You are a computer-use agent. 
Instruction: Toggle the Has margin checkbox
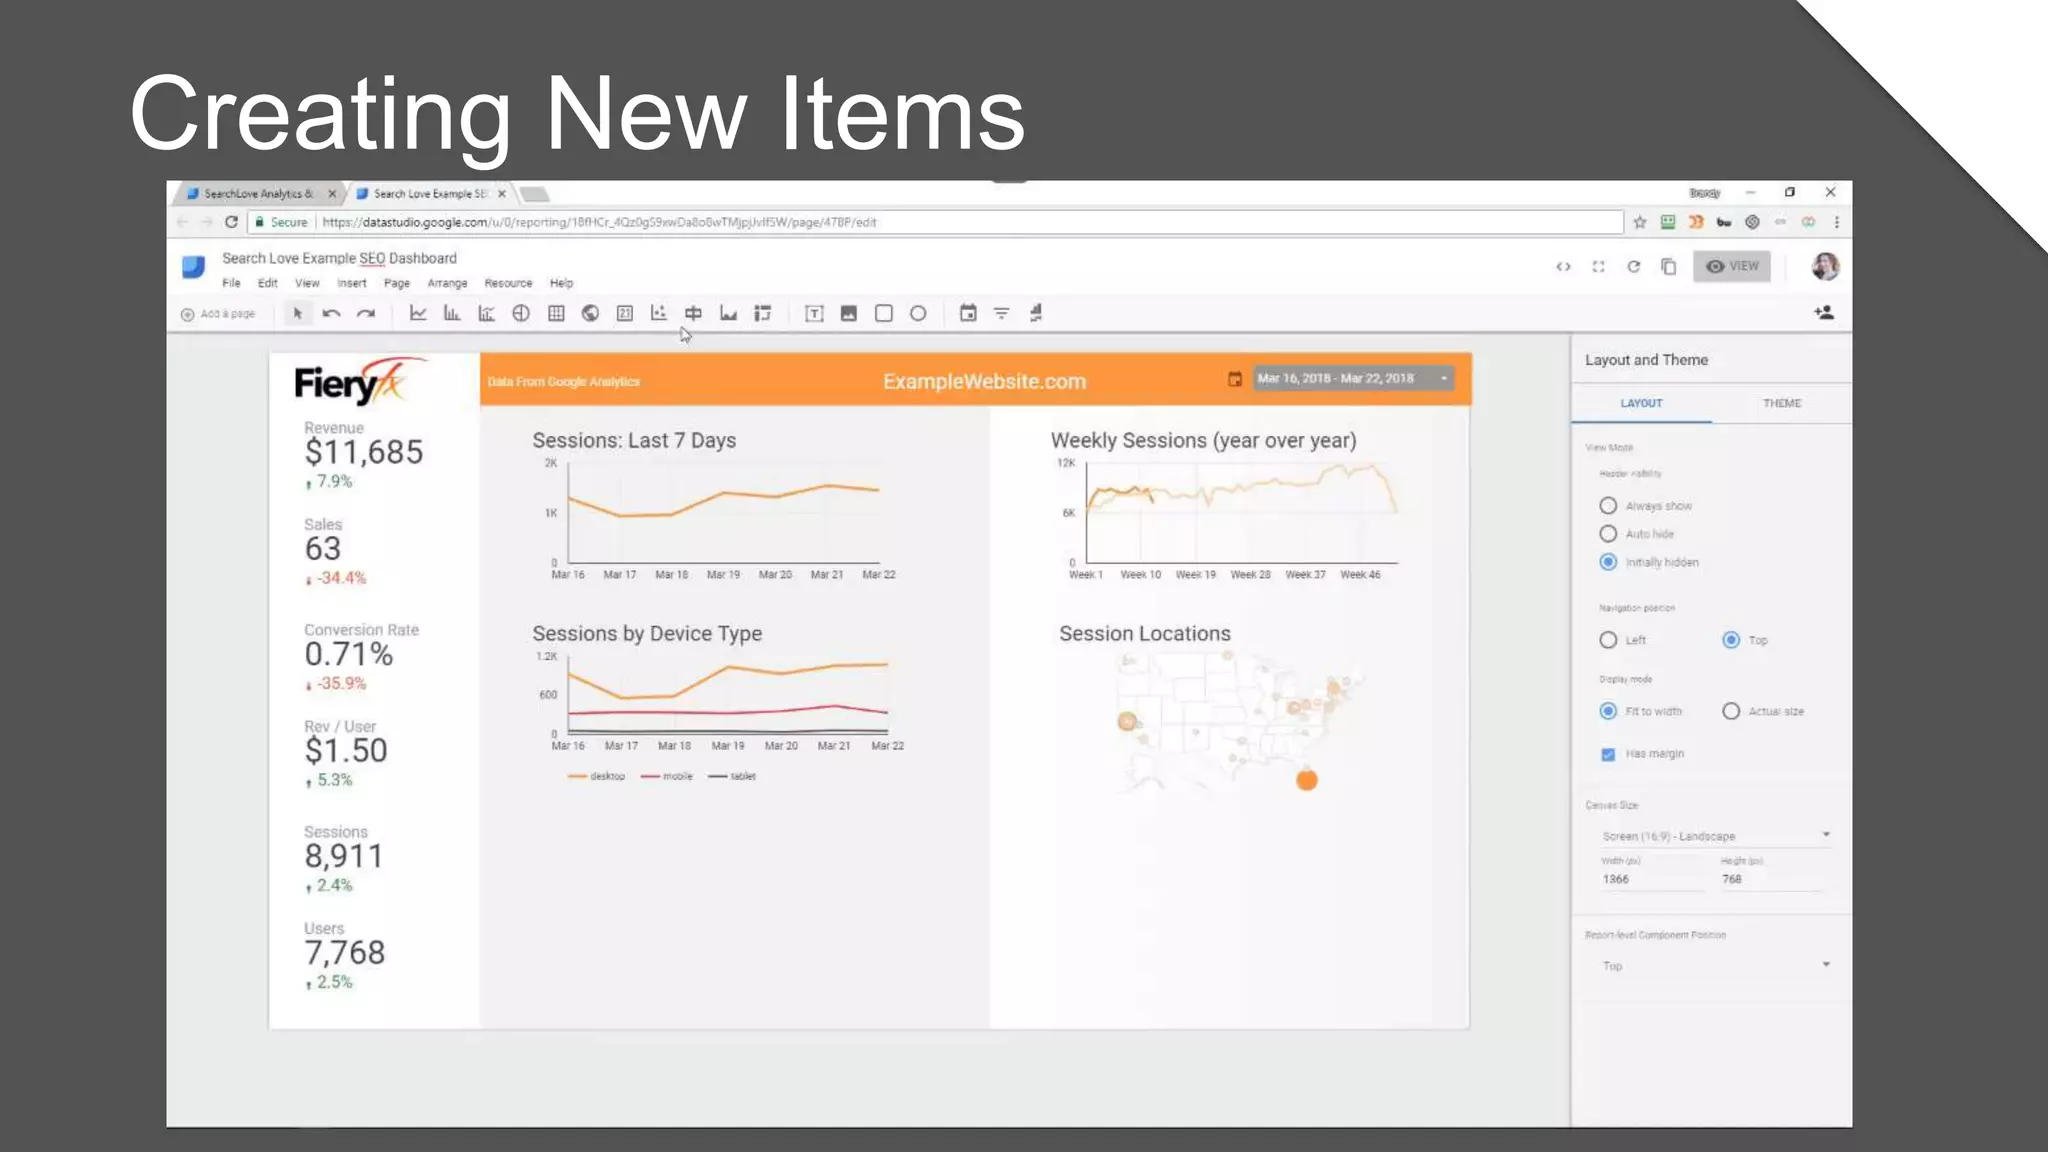(x=1608, y=754)
